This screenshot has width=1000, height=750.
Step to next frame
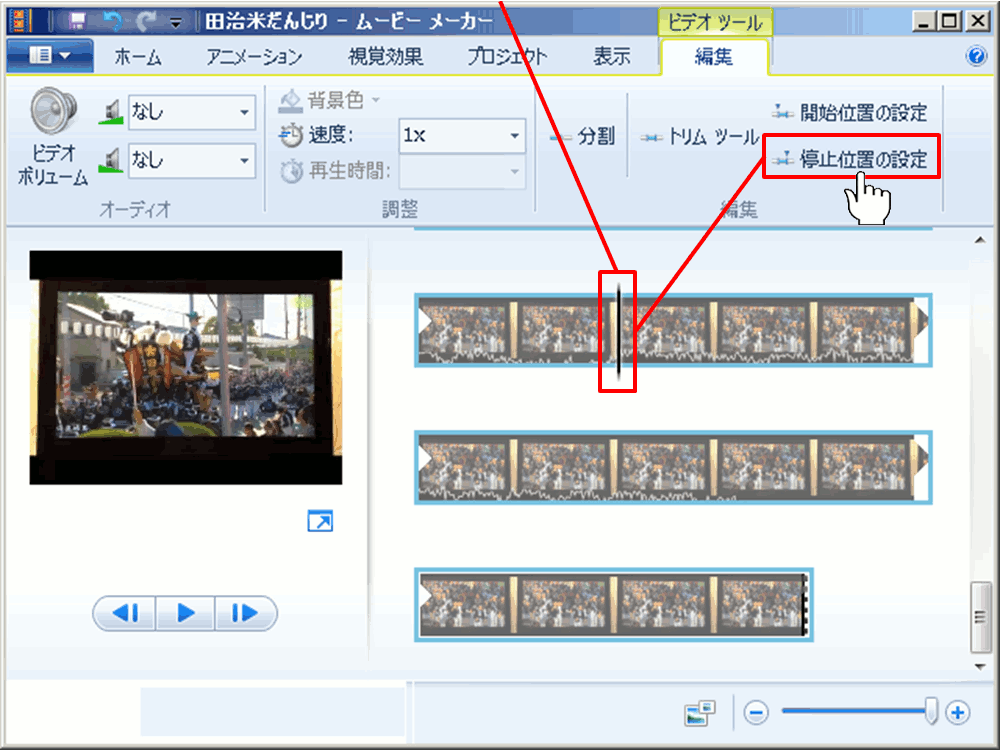point(244,613)
